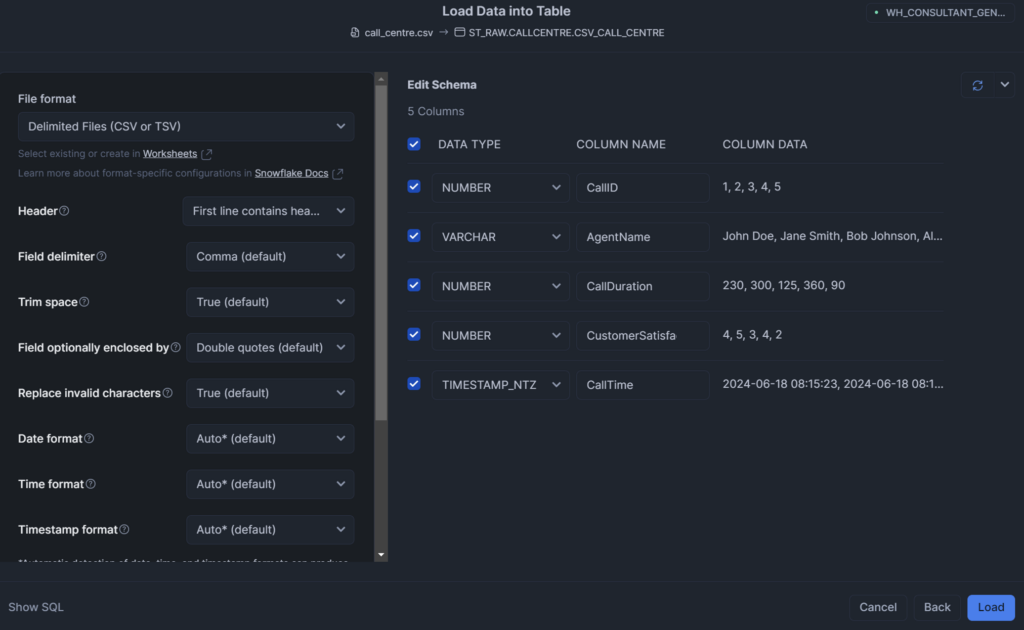Click the refresh schema detection icon
Viewport: 1024px width, 630px height.
click(x=977, y=85)
